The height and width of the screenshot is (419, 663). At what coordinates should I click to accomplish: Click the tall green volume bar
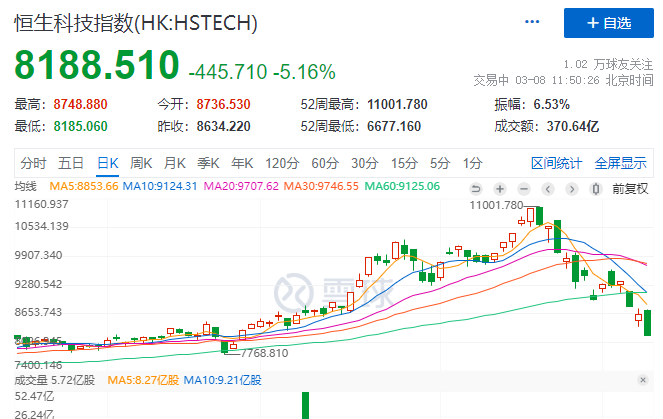(305, 405)
